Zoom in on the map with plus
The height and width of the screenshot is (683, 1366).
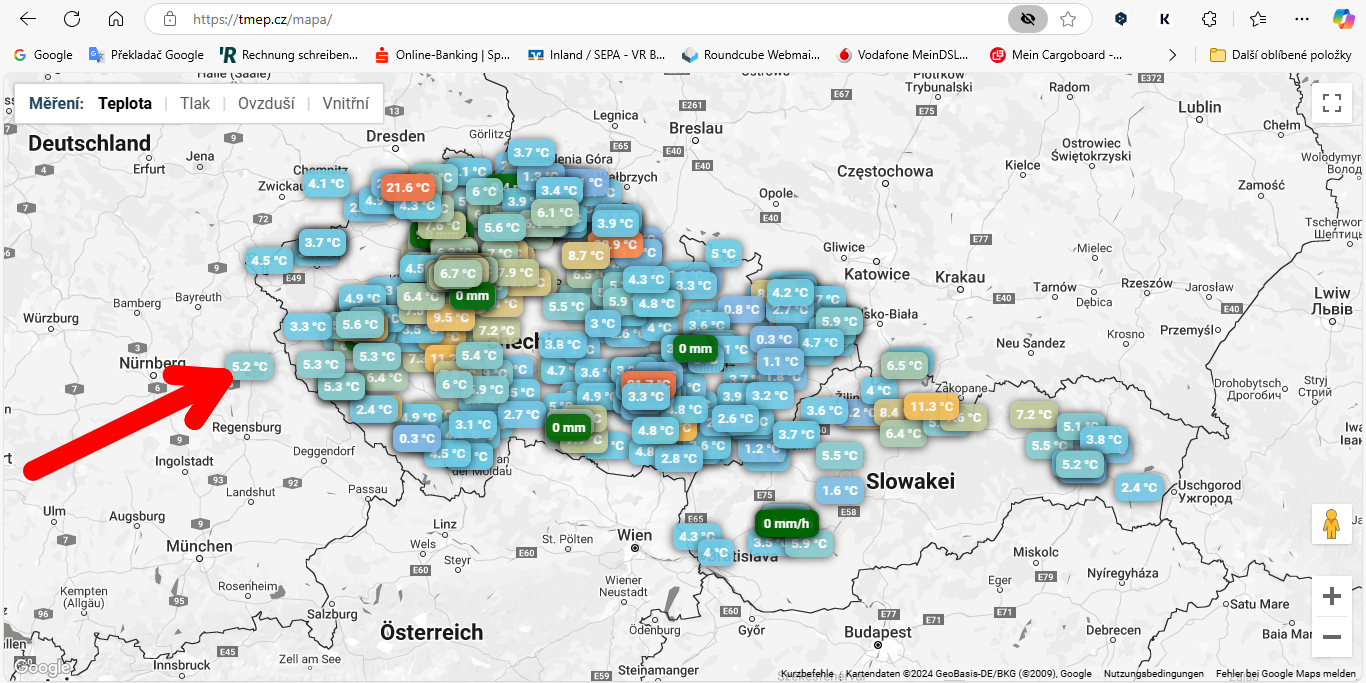pos(1331,597)
